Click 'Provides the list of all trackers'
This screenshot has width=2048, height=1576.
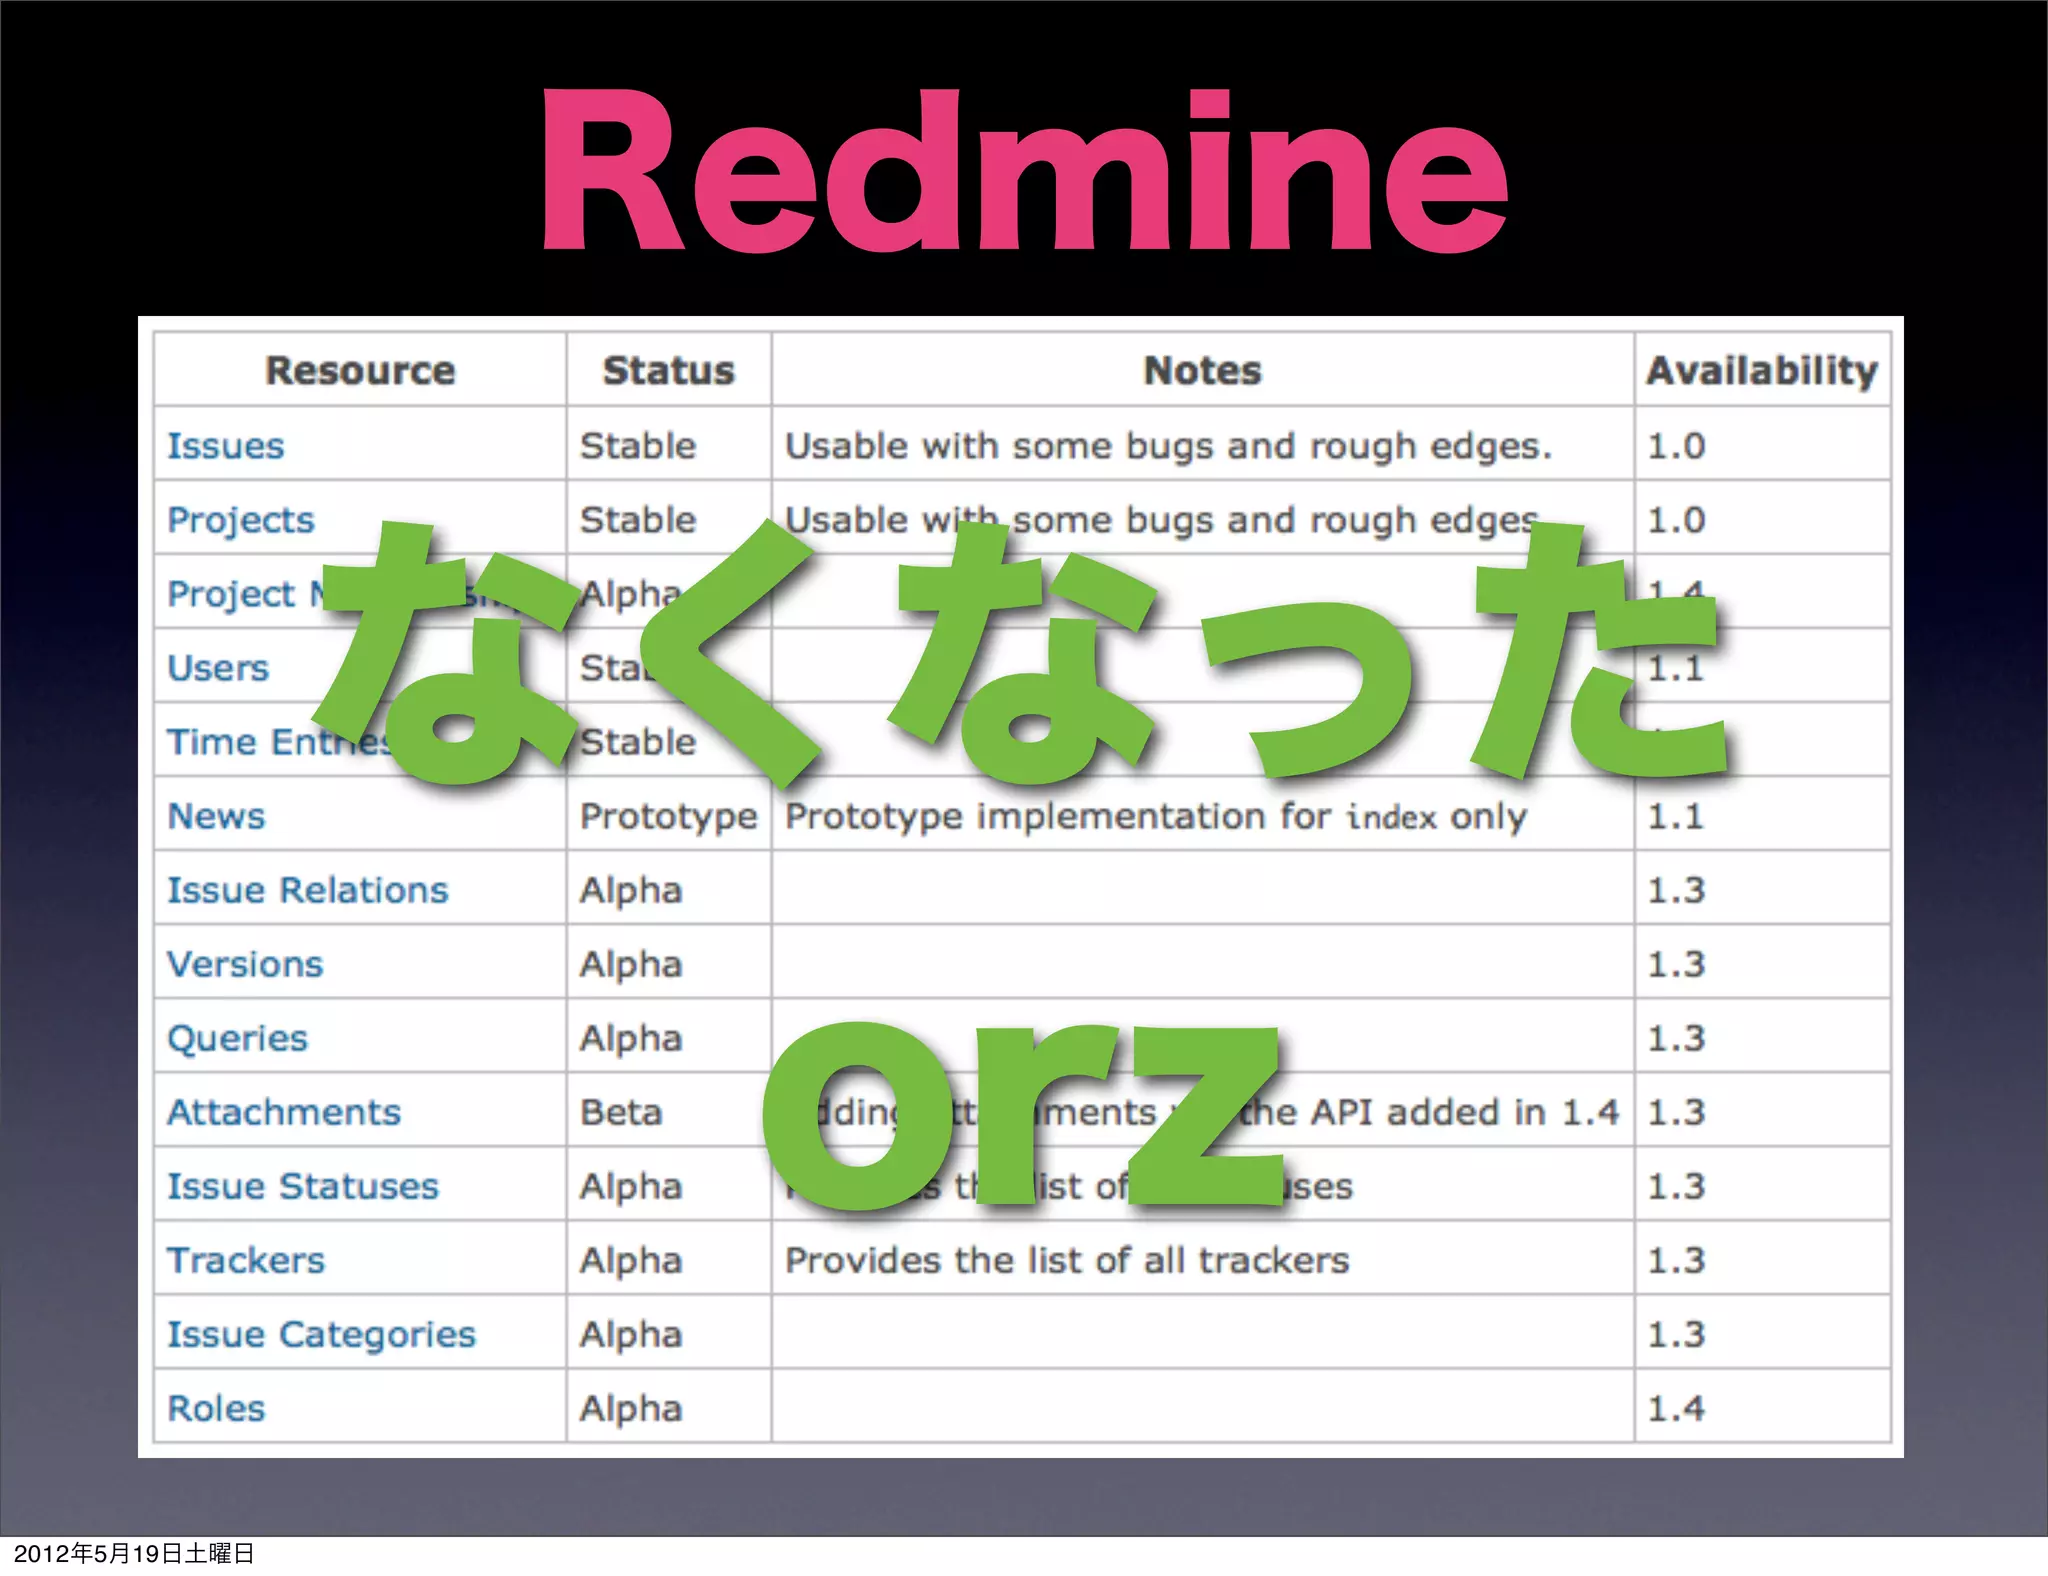click(x=1067, y=1260)
